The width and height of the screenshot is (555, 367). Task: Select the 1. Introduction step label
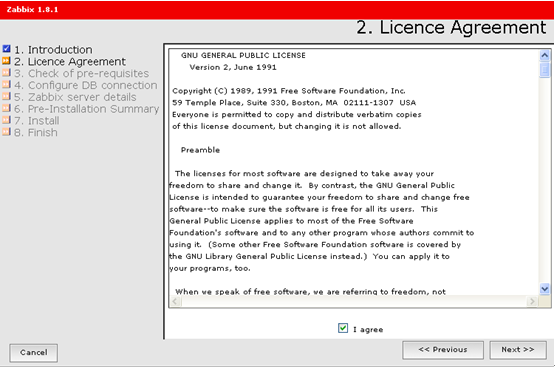[x=53, y=50]
